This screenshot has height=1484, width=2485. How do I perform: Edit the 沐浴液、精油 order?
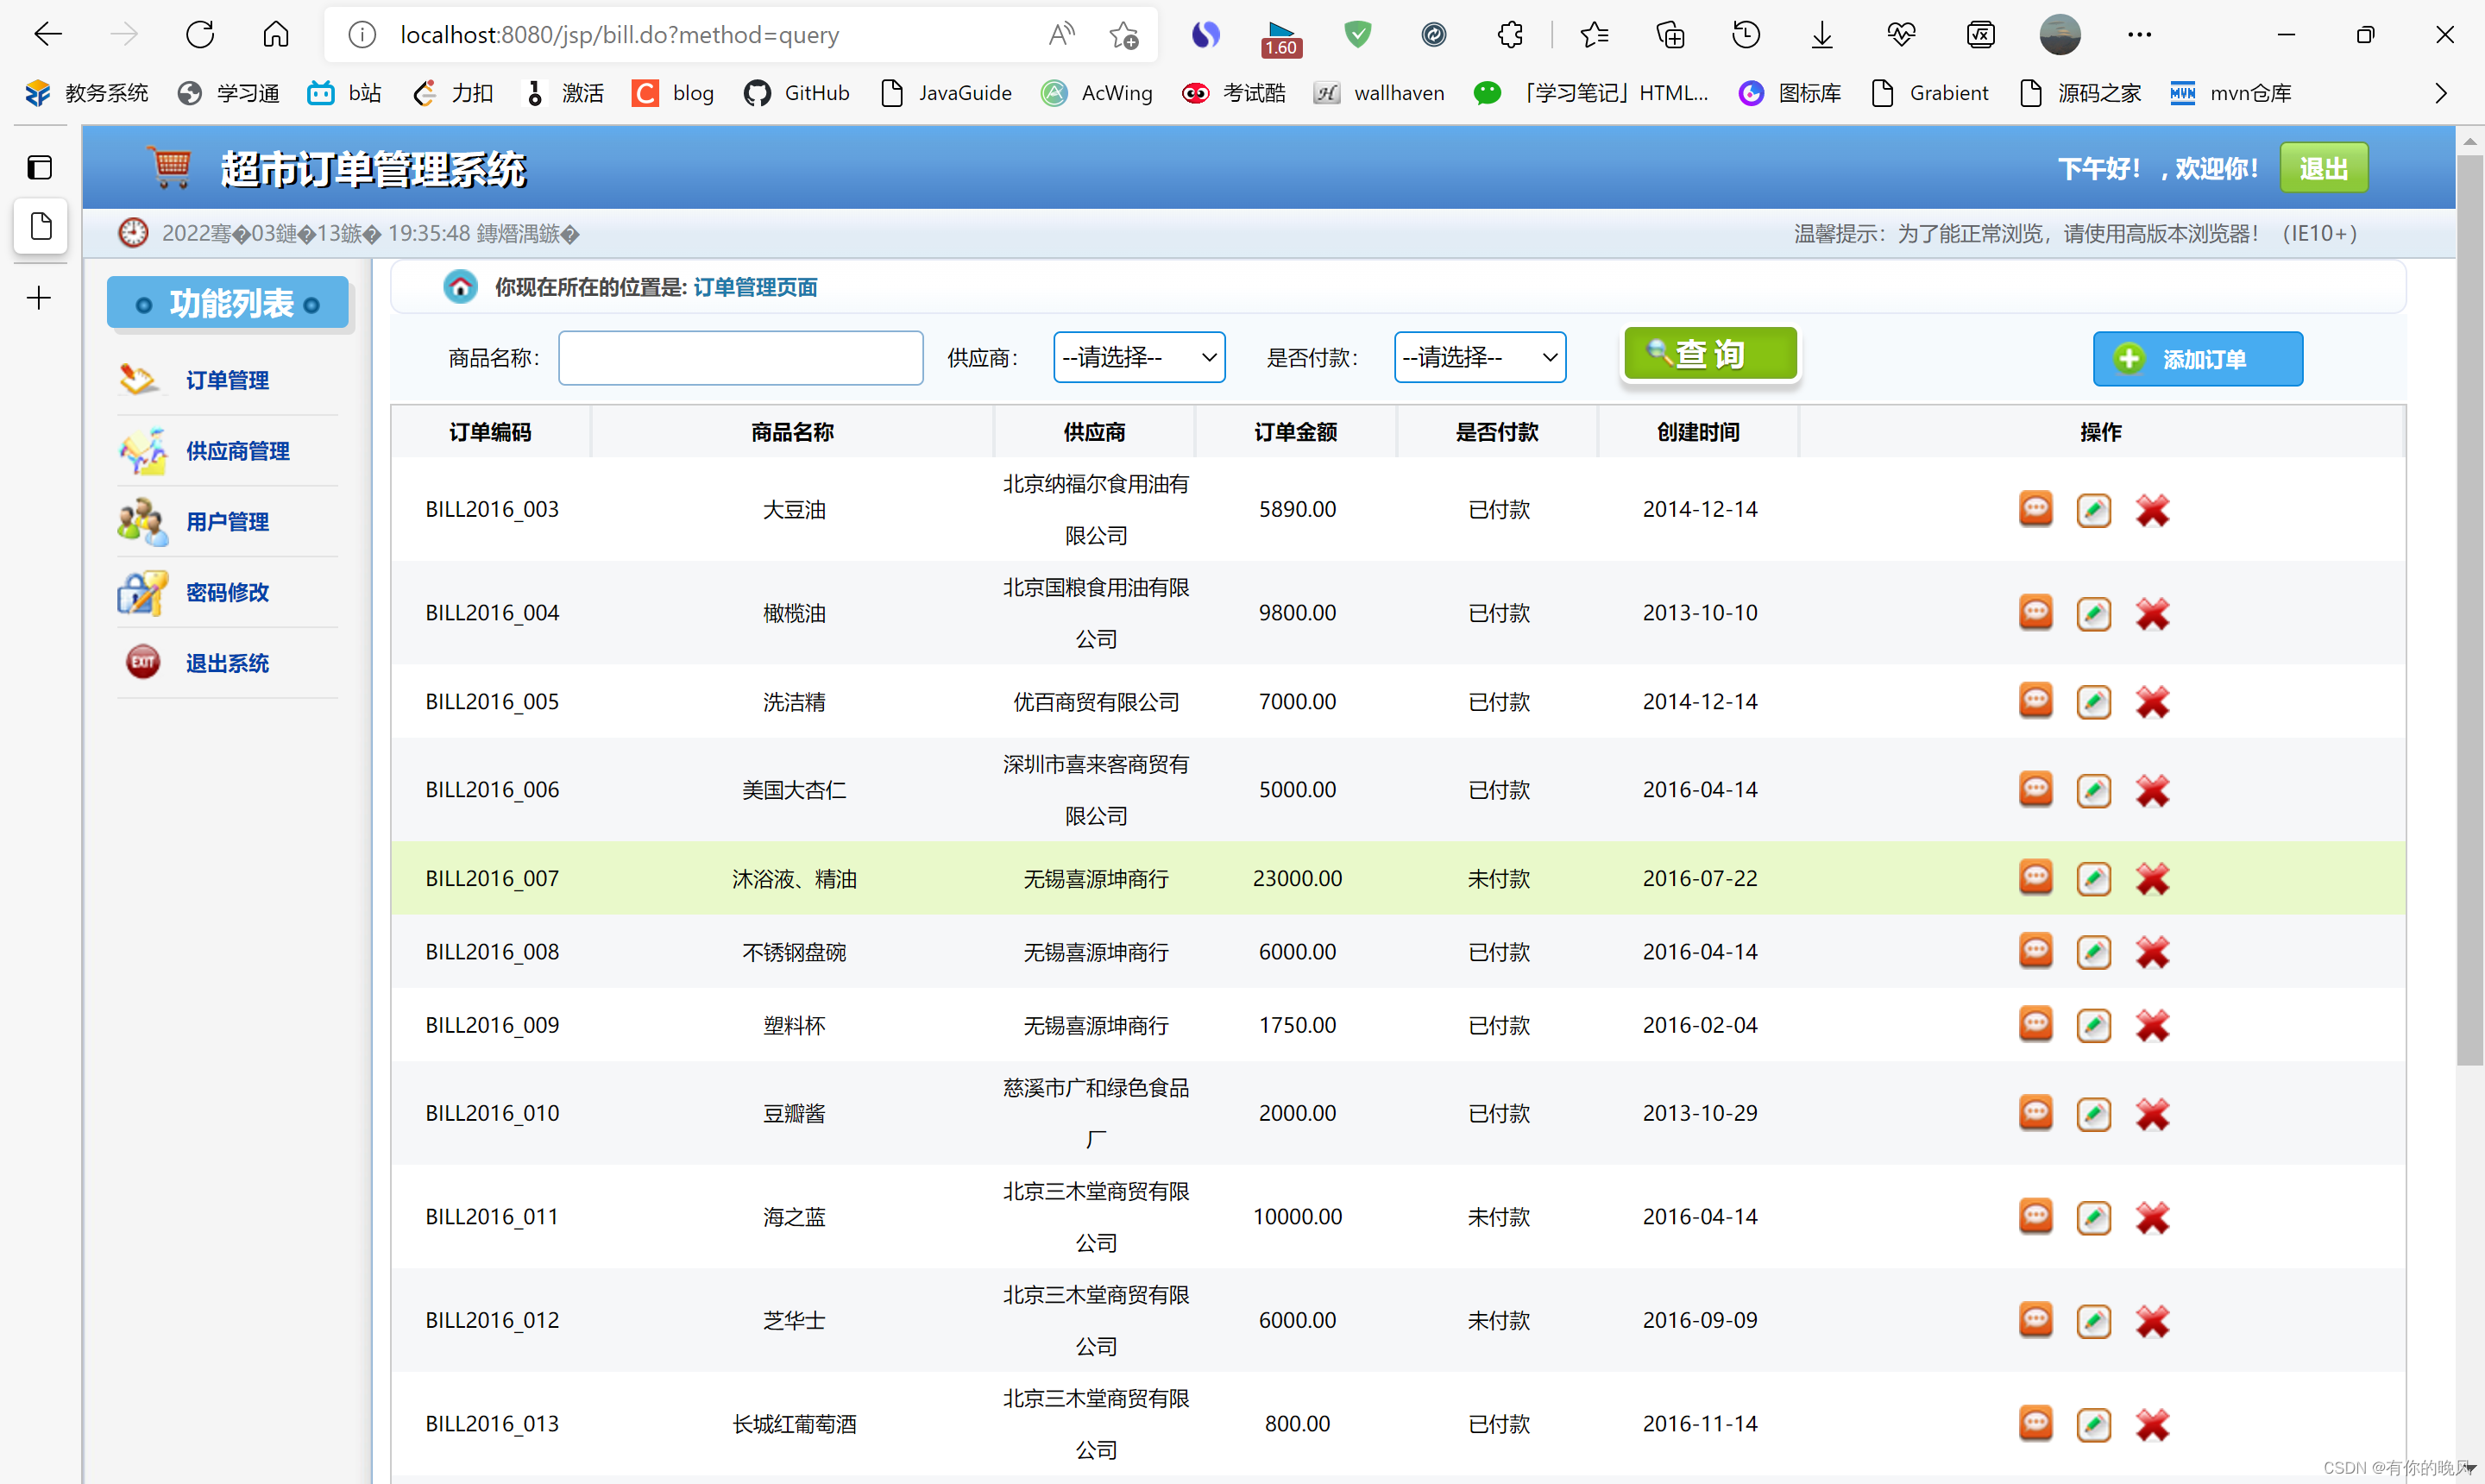click(2093, 878)
